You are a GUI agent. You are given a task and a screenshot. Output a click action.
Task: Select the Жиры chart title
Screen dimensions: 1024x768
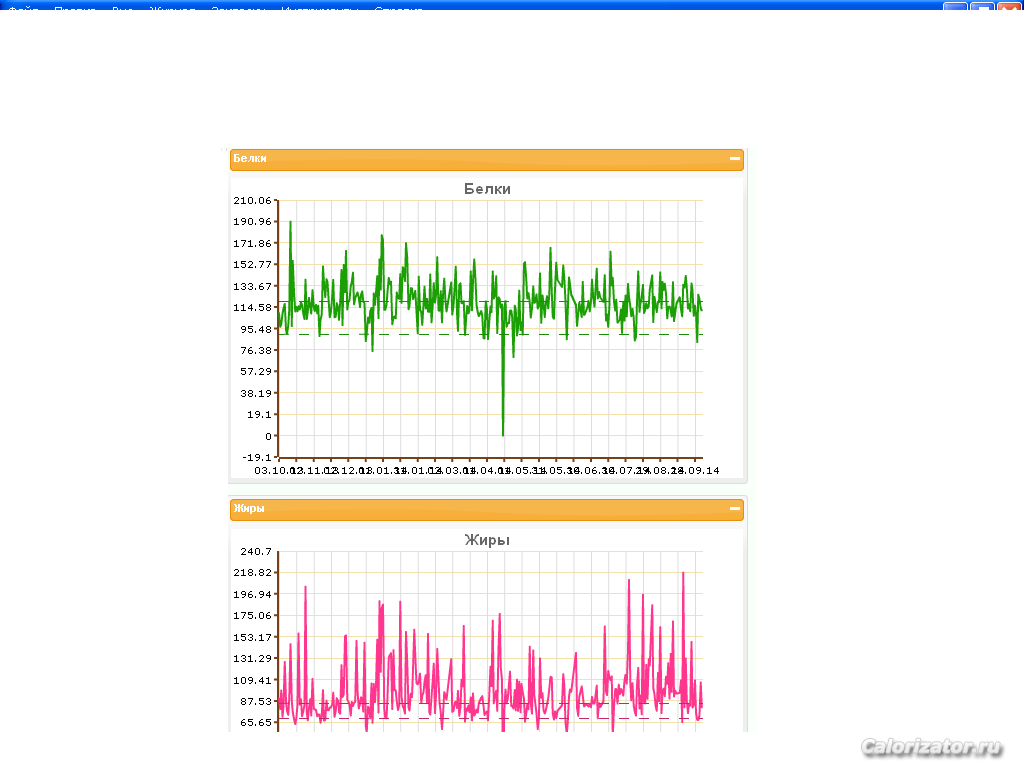[x=487, y=540]
